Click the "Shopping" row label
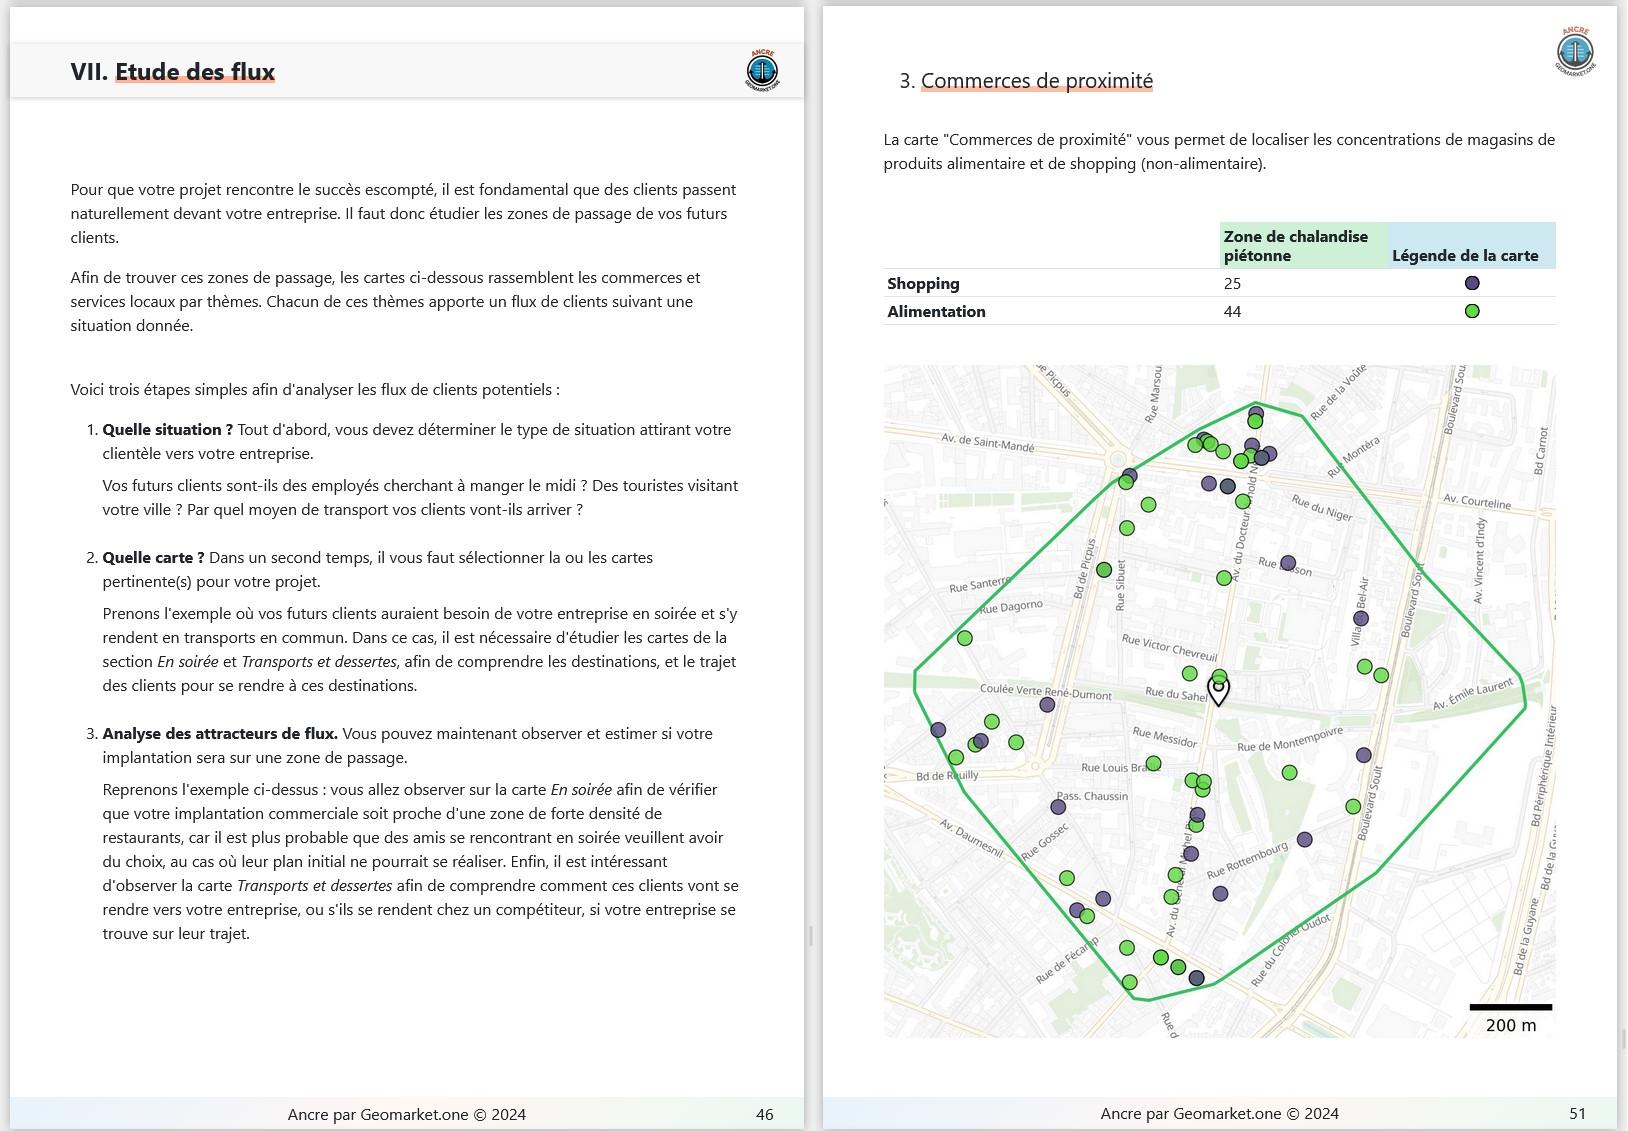The width and height of the screenshot is (1628, 1131). click(x=923, y=284)
